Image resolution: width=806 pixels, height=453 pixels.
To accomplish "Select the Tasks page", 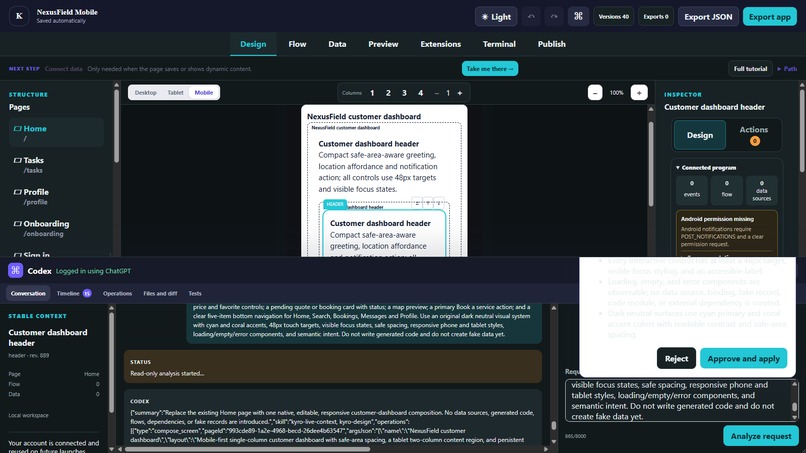I will pos(56,165).
